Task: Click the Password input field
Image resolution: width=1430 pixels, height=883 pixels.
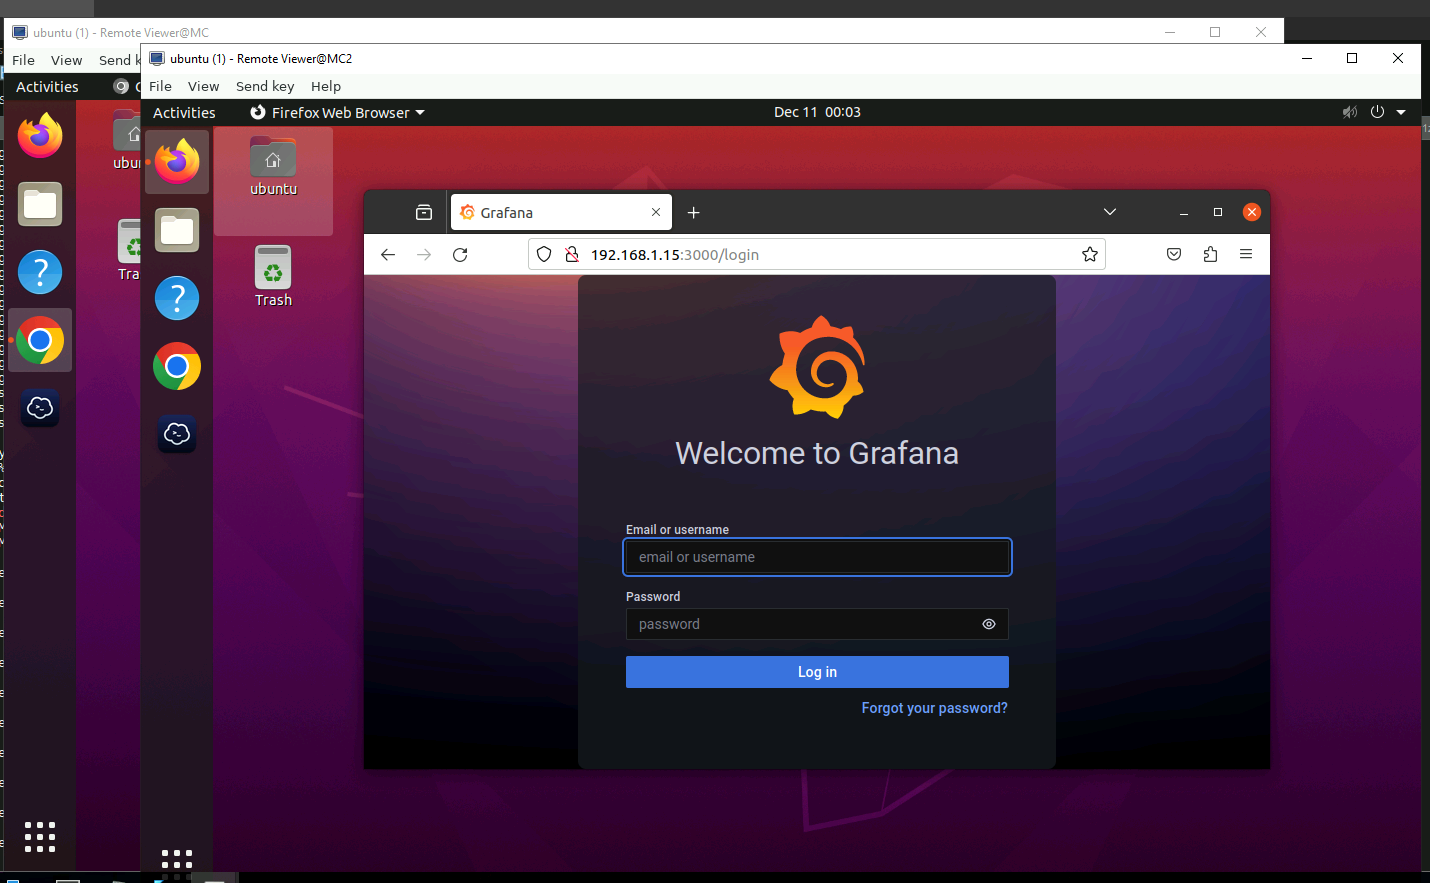Action: point(800,624)
